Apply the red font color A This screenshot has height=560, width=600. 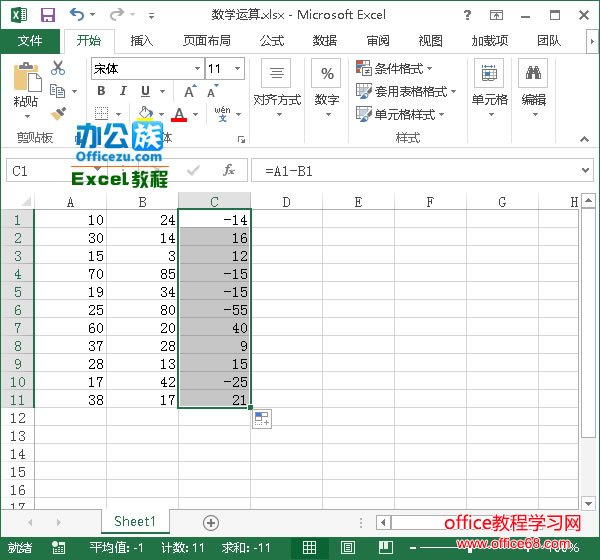point(179,114)
